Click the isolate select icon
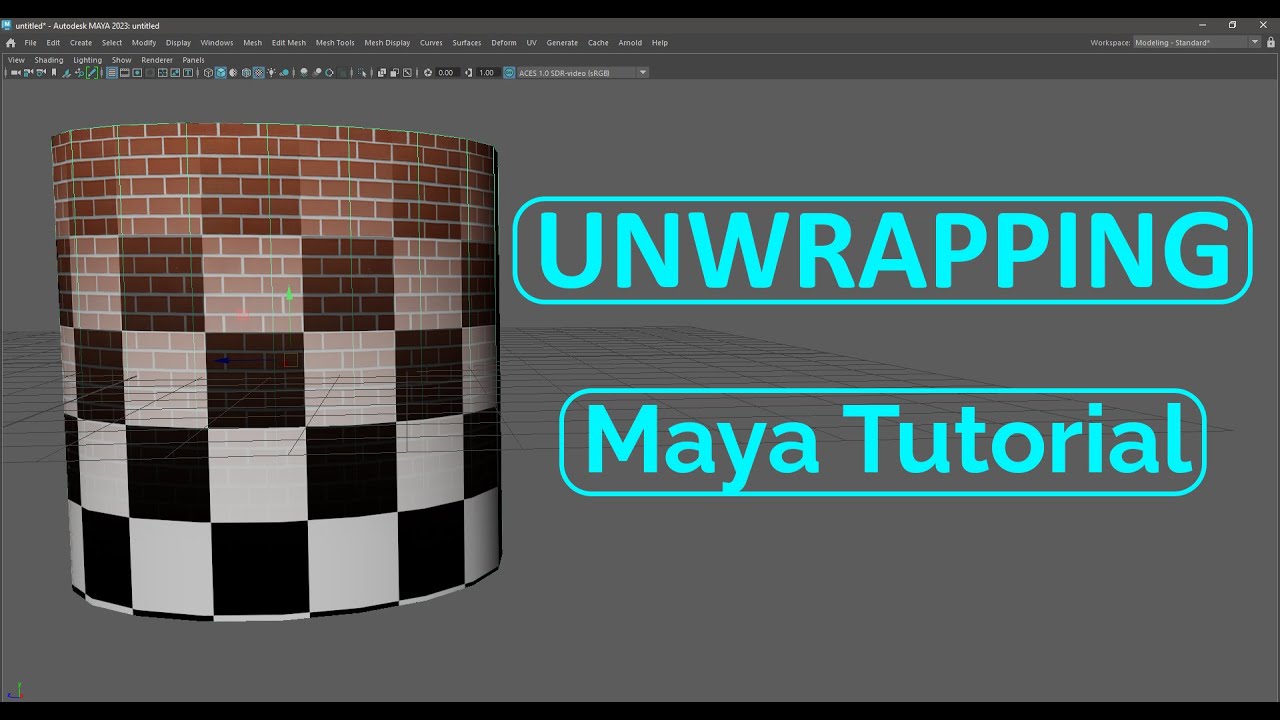 click(362, 72)
